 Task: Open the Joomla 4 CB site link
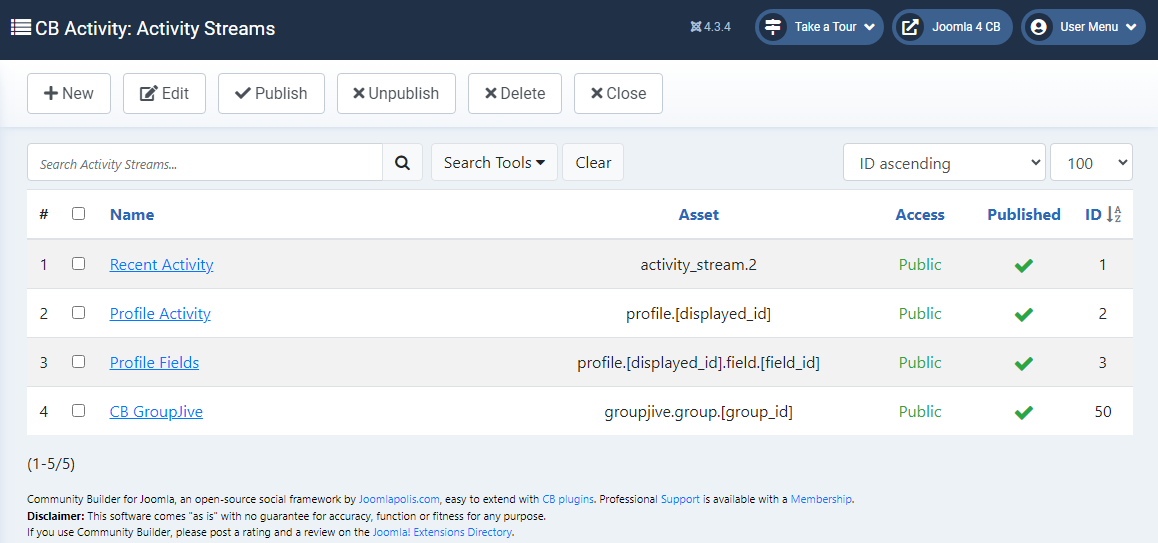952,27
